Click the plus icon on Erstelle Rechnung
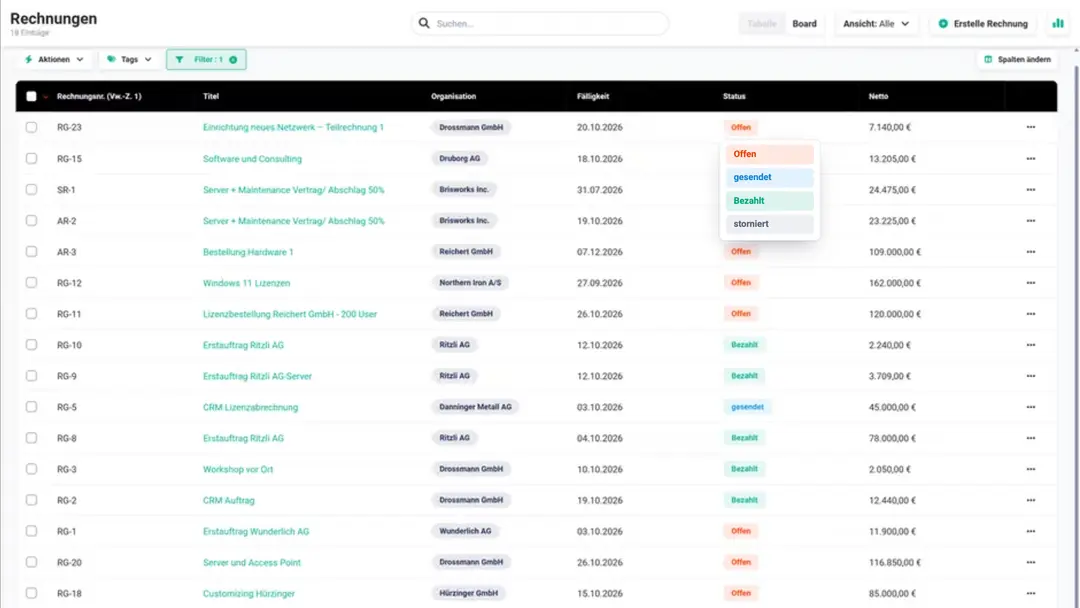 click(x=943, y=23)
